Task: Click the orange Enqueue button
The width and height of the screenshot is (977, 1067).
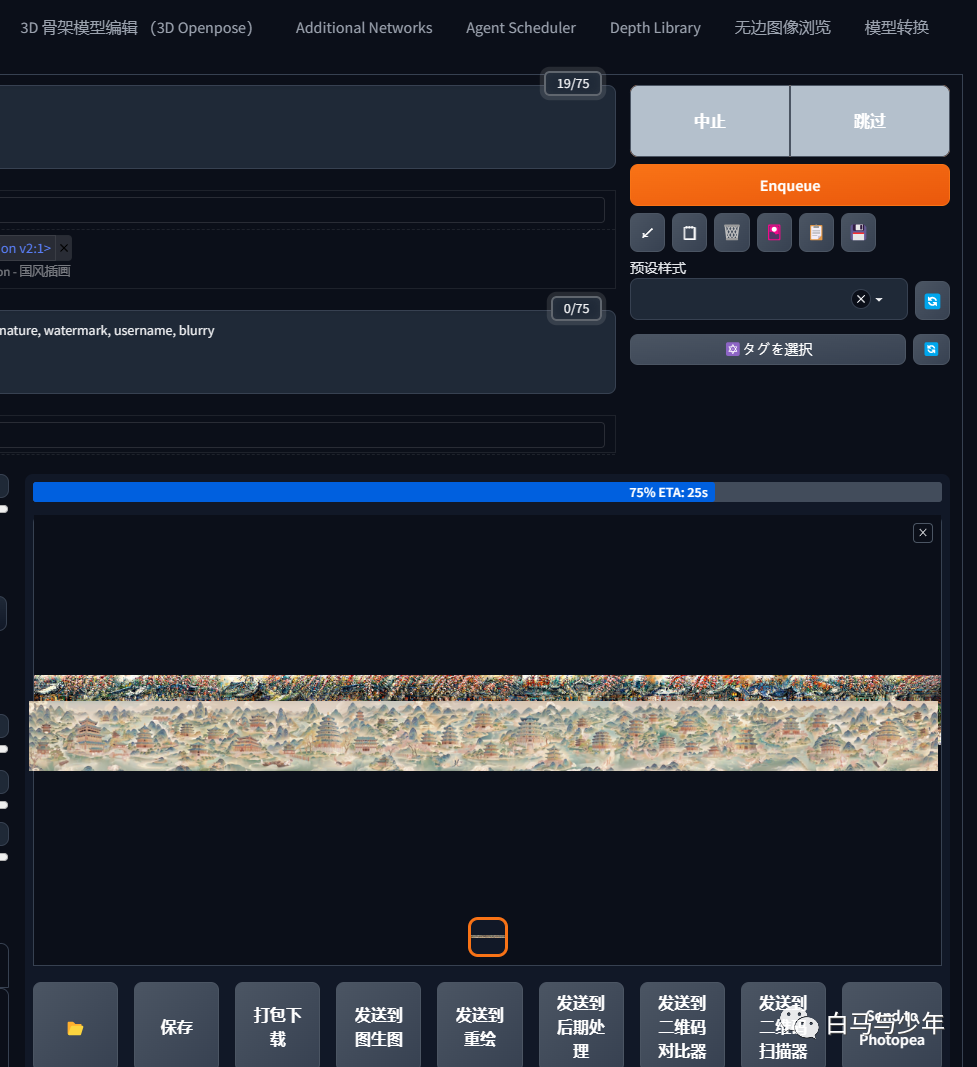Action: click(789, 185)
